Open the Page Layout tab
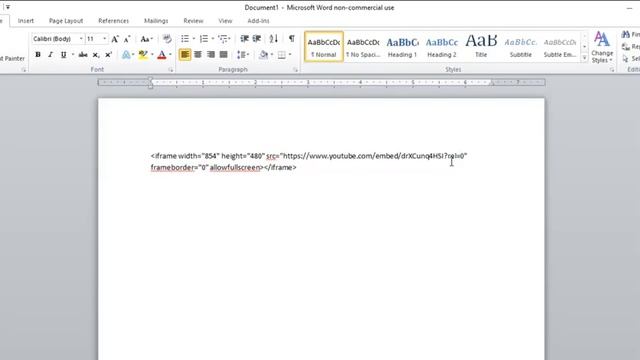 [x=66, y=21]
